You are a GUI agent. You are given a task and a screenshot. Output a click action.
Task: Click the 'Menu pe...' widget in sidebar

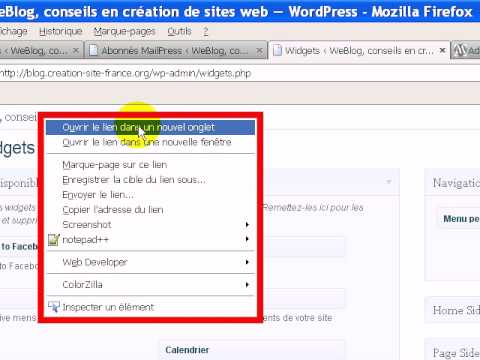tap(459, 219)
